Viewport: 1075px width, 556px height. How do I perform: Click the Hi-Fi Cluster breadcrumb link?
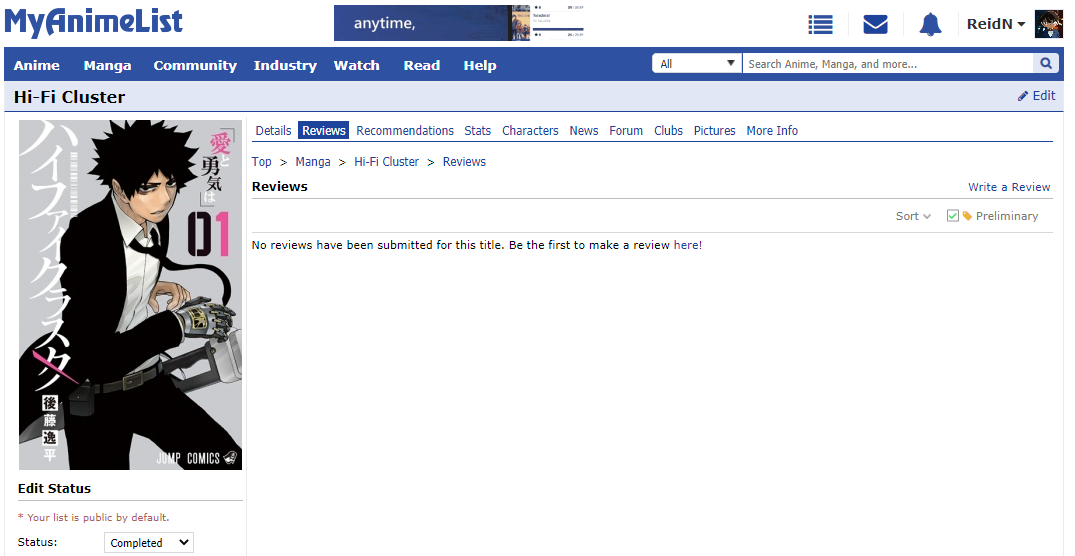coord(387,162)
